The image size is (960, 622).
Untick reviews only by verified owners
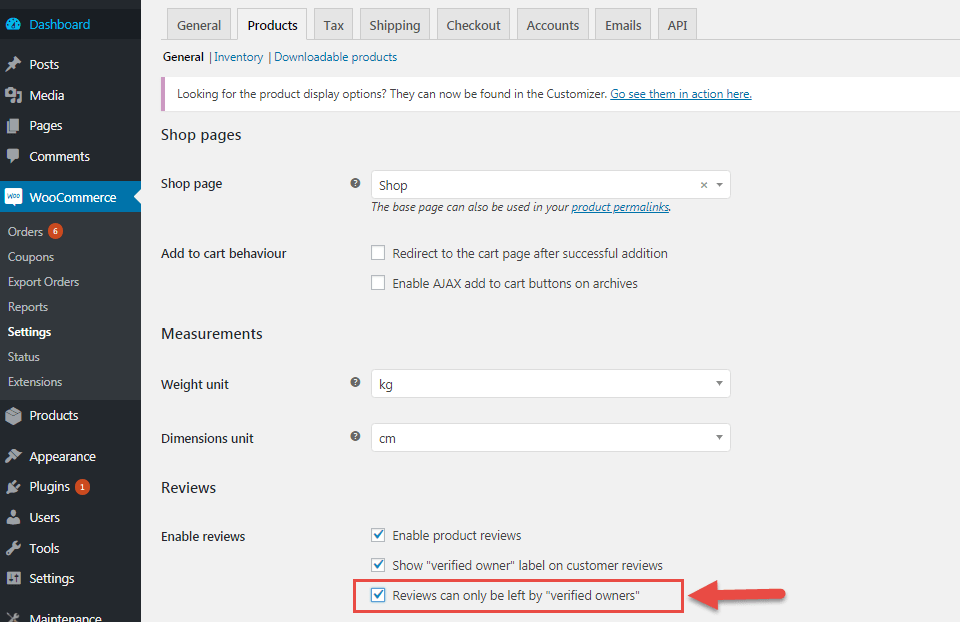point(378,595)
